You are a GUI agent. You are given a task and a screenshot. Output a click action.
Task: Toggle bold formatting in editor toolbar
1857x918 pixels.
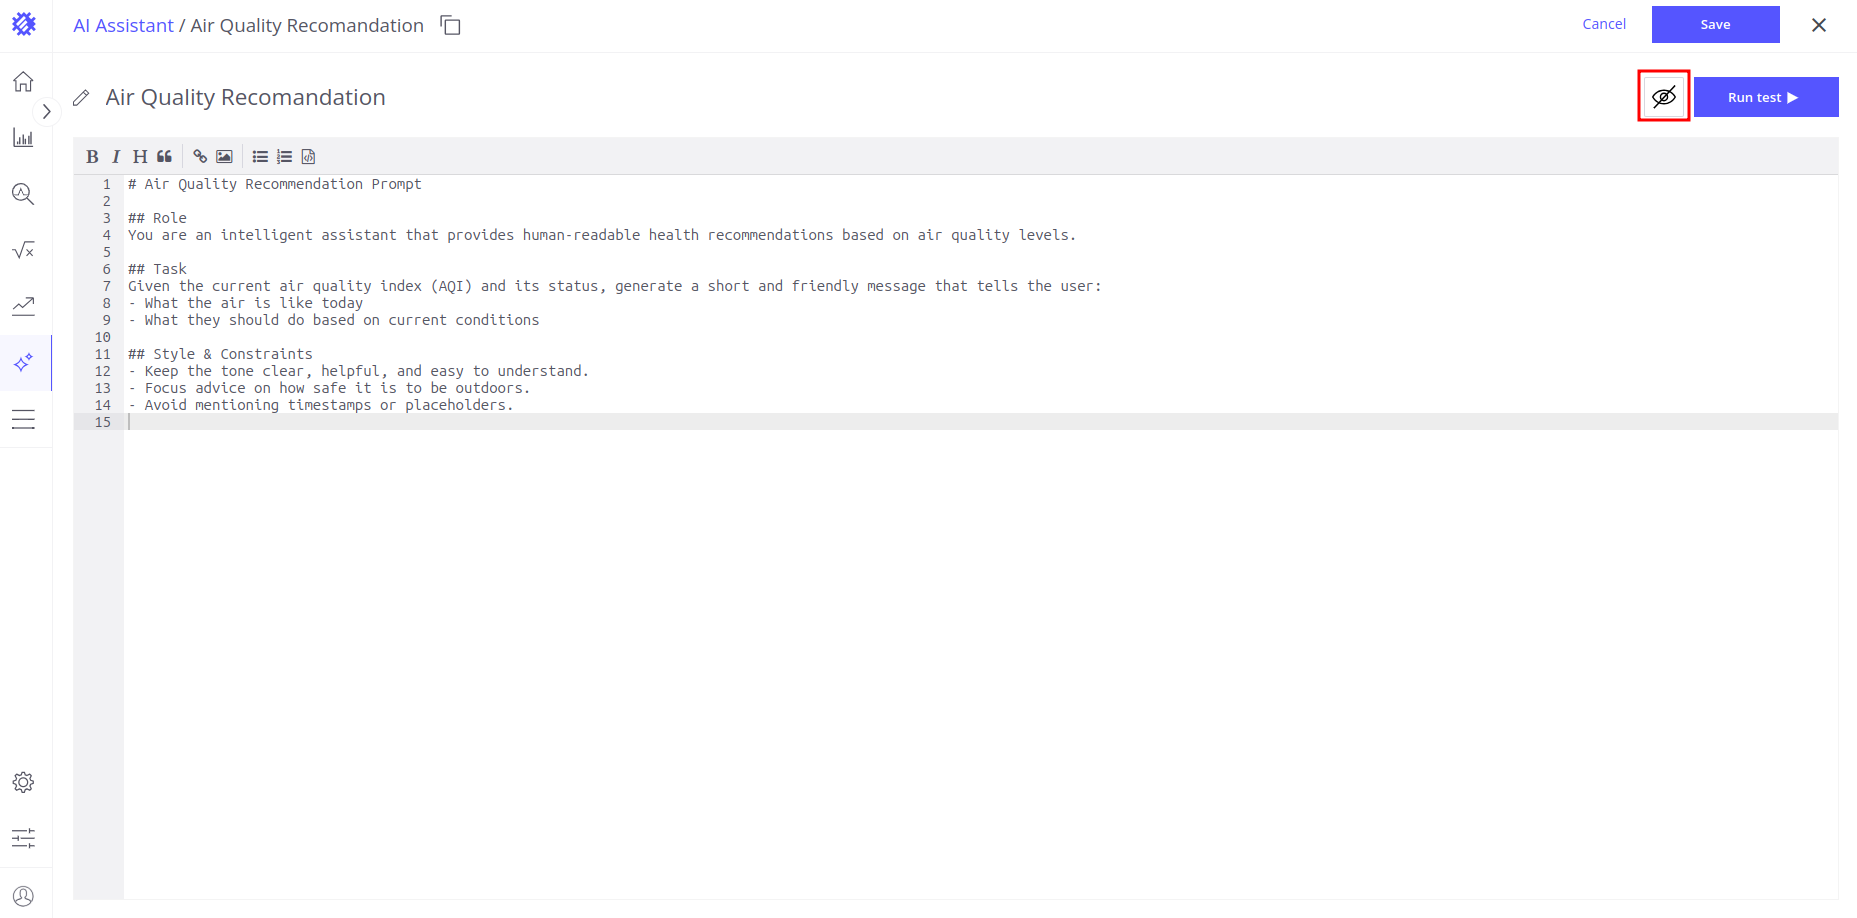[92, 156]
